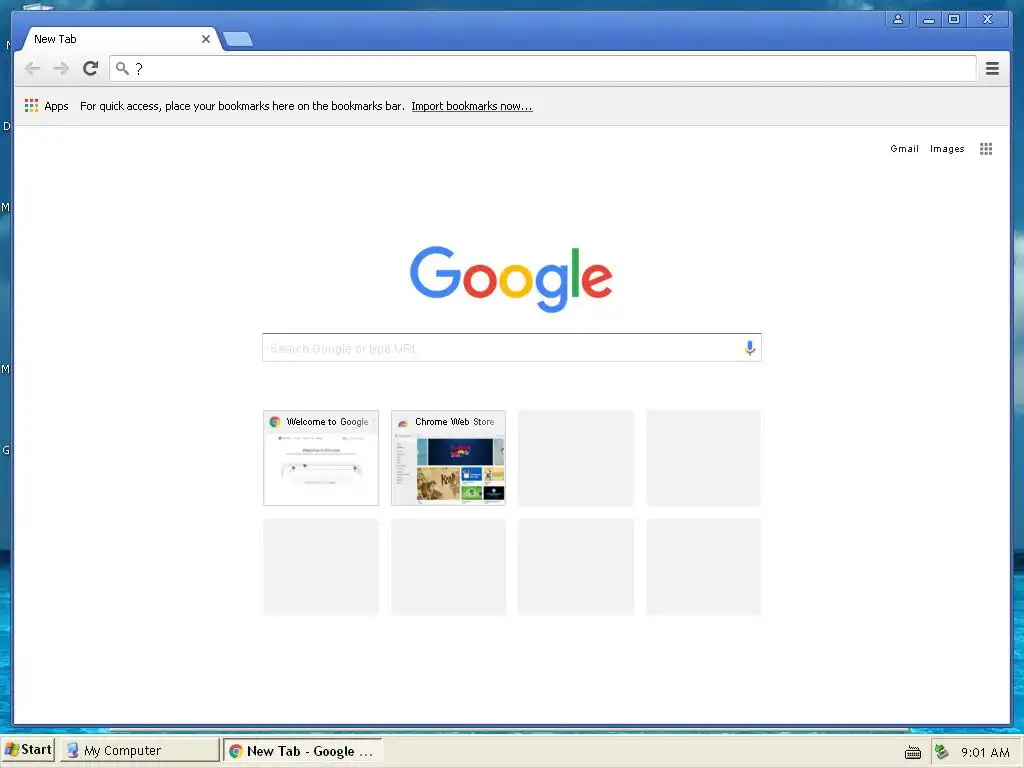Screen dimensions: 1024x768
Task: Go forward using the forward arrow
Action: pyautogui.click(x=61, y=68)
